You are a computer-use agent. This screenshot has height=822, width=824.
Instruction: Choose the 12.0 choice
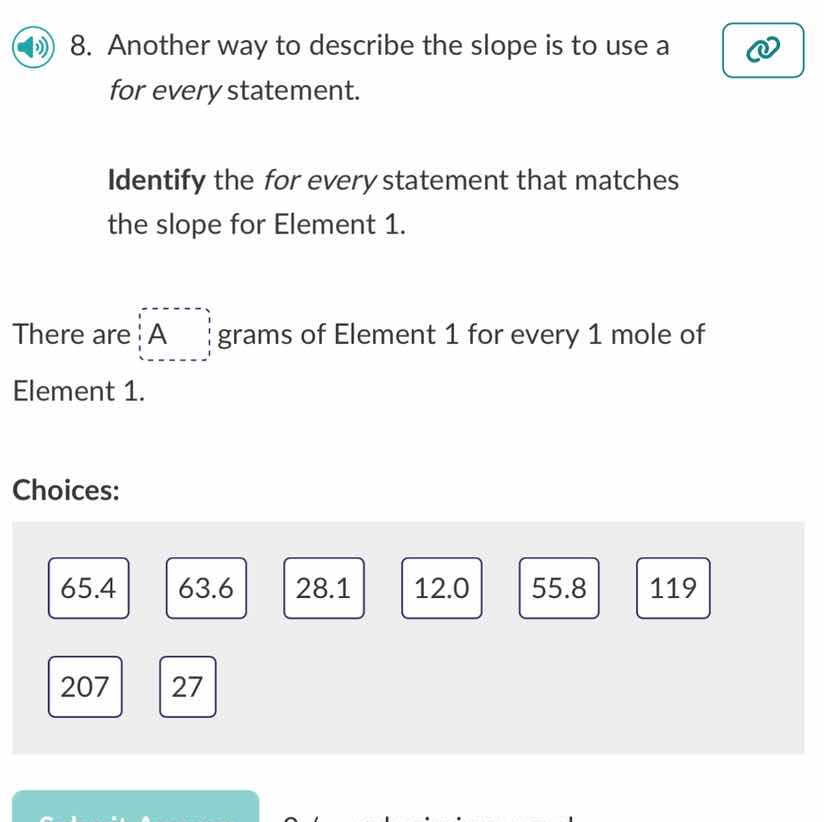tap(441, 589)
